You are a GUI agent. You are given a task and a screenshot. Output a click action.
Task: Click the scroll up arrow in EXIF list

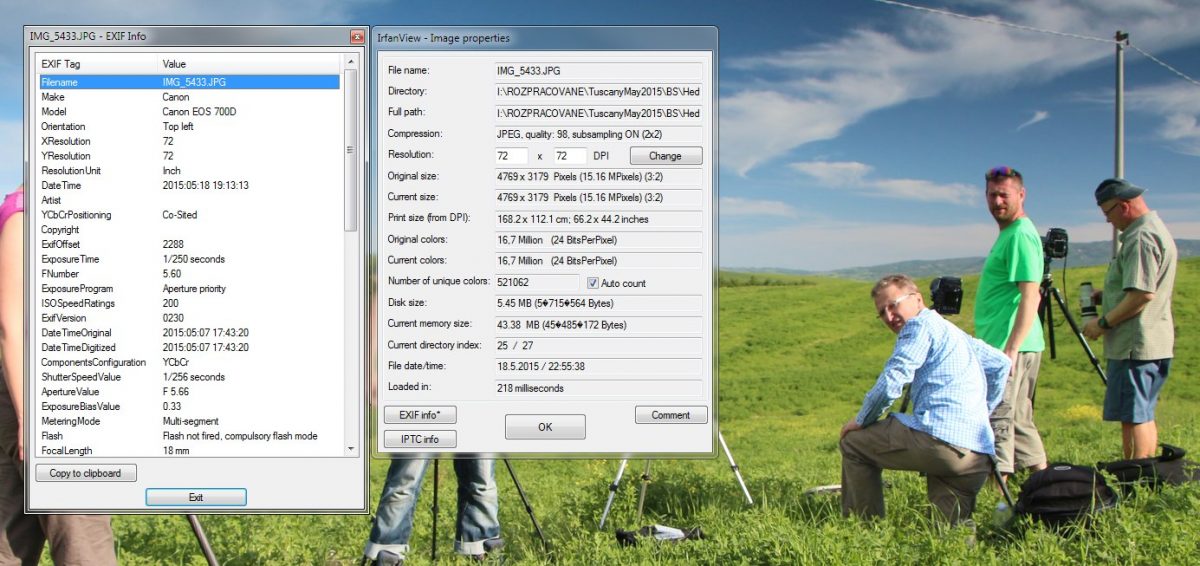point(350,64)
